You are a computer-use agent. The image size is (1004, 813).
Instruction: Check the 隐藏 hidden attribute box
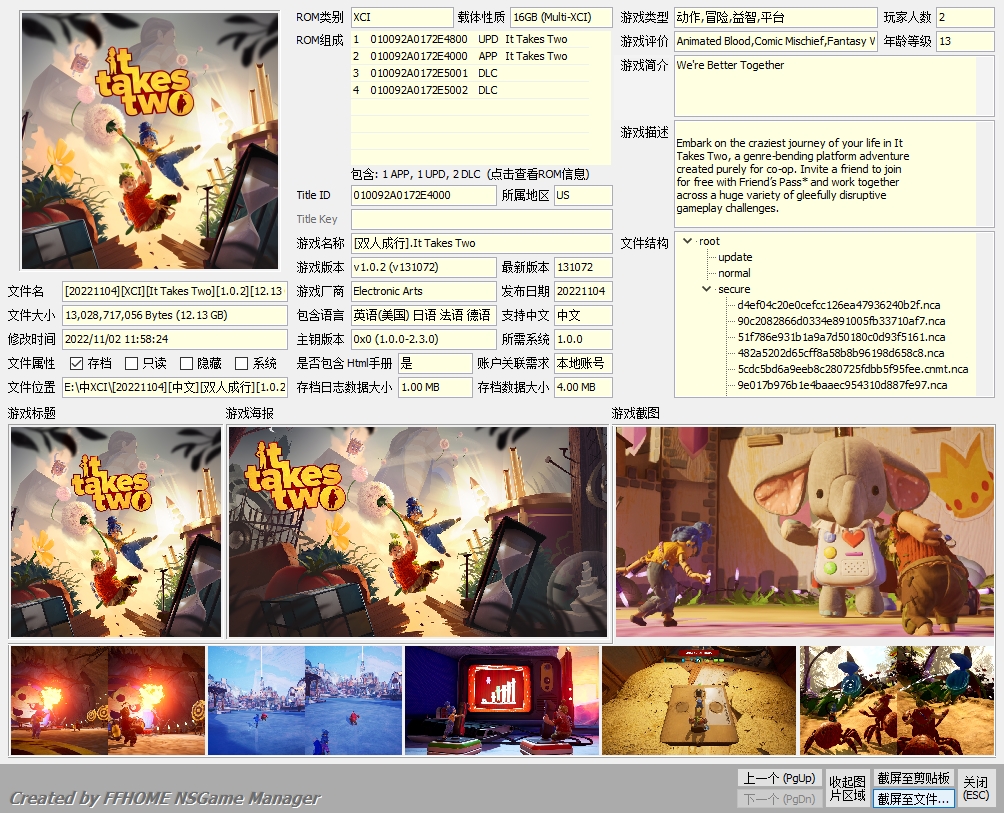[x=186, y=364]
